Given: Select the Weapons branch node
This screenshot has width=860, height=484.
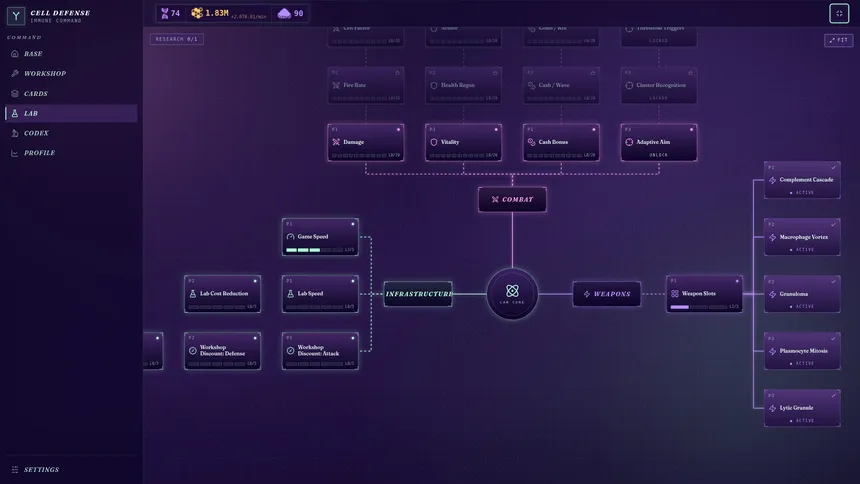Looking at the screenshot, I should [x=607, y=294].
